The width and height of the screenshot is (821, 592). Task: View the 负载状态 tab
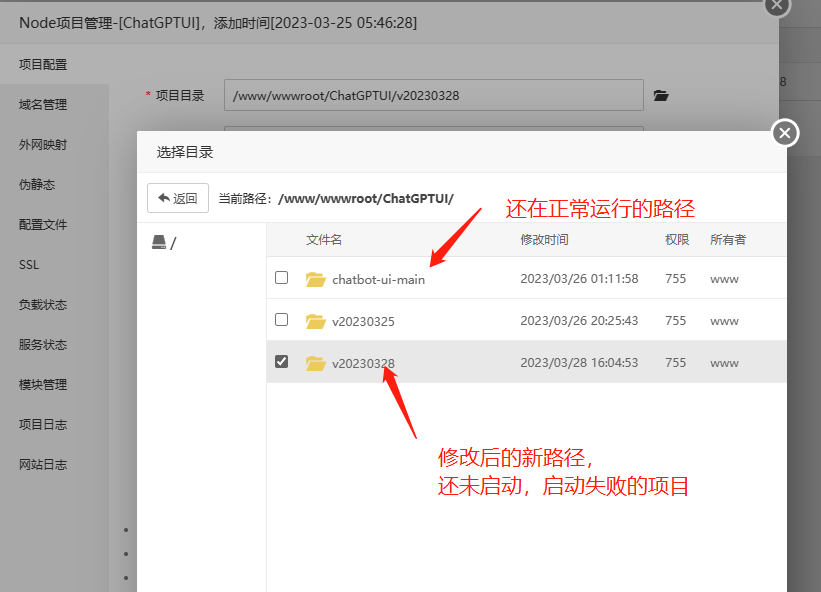(43, 305)
